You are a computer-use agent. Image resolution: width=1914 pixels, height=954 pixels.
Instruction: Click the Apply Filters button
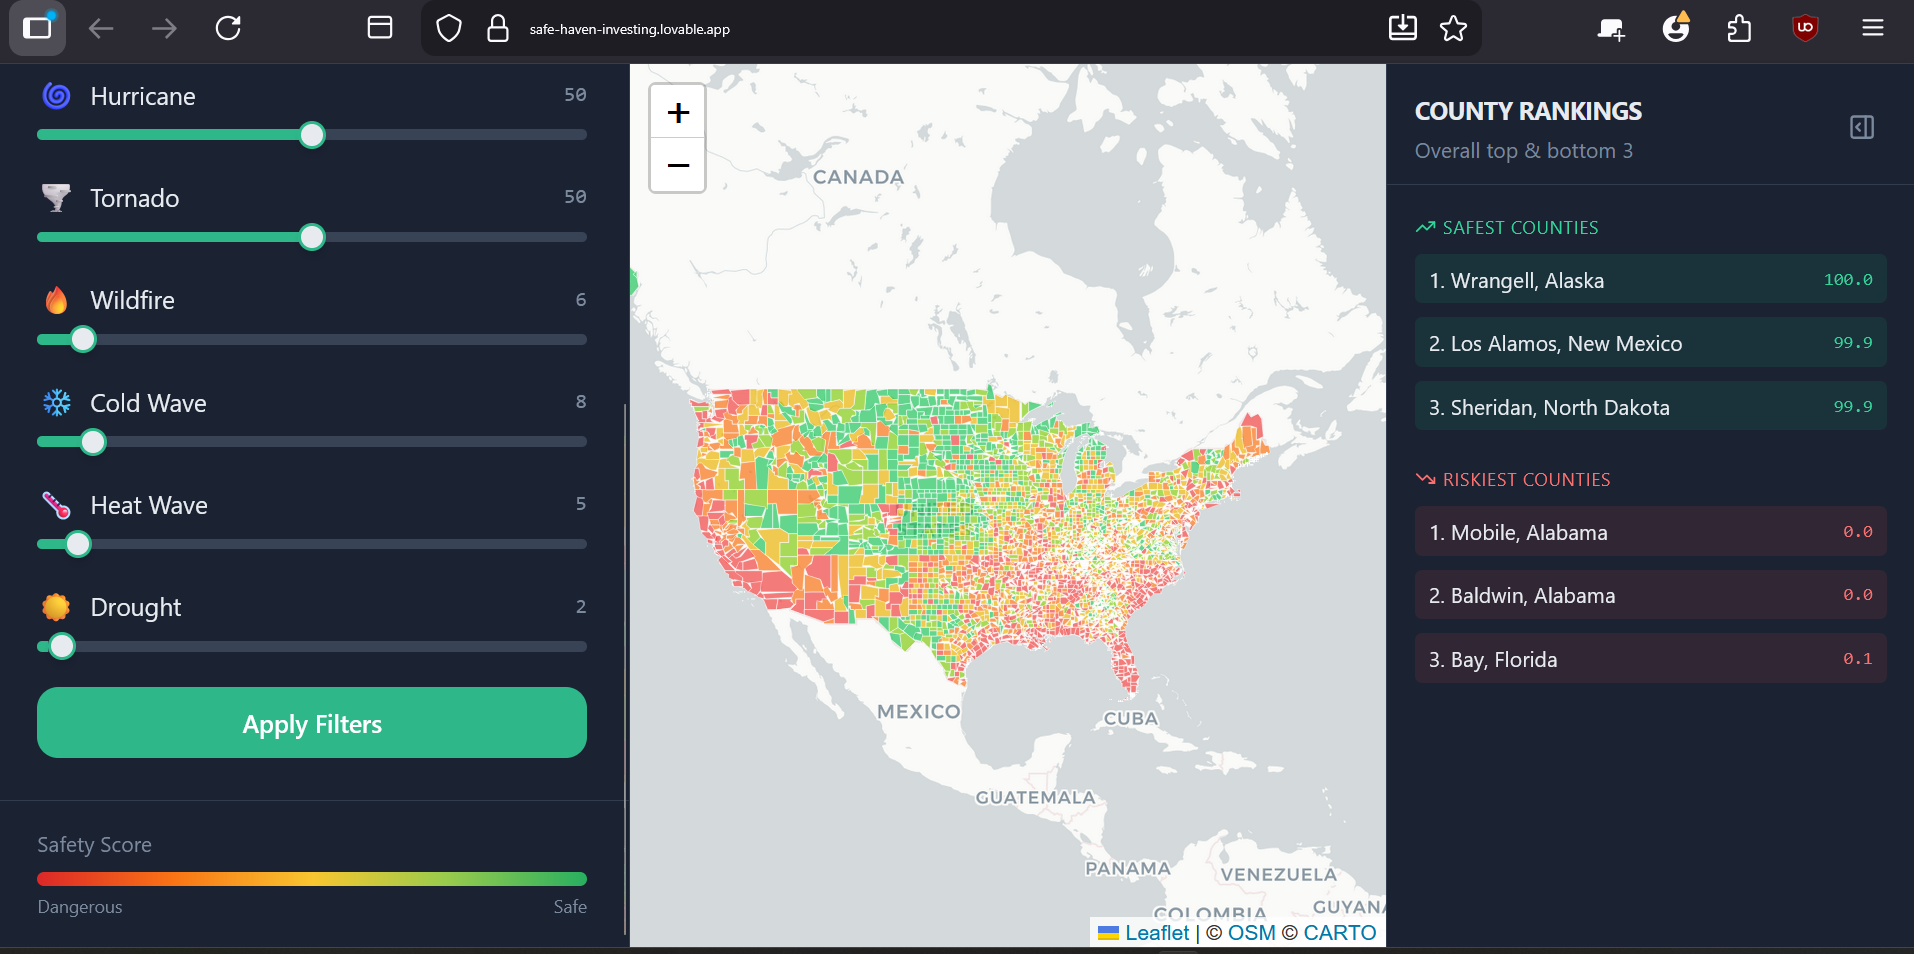tap(312, 723)
